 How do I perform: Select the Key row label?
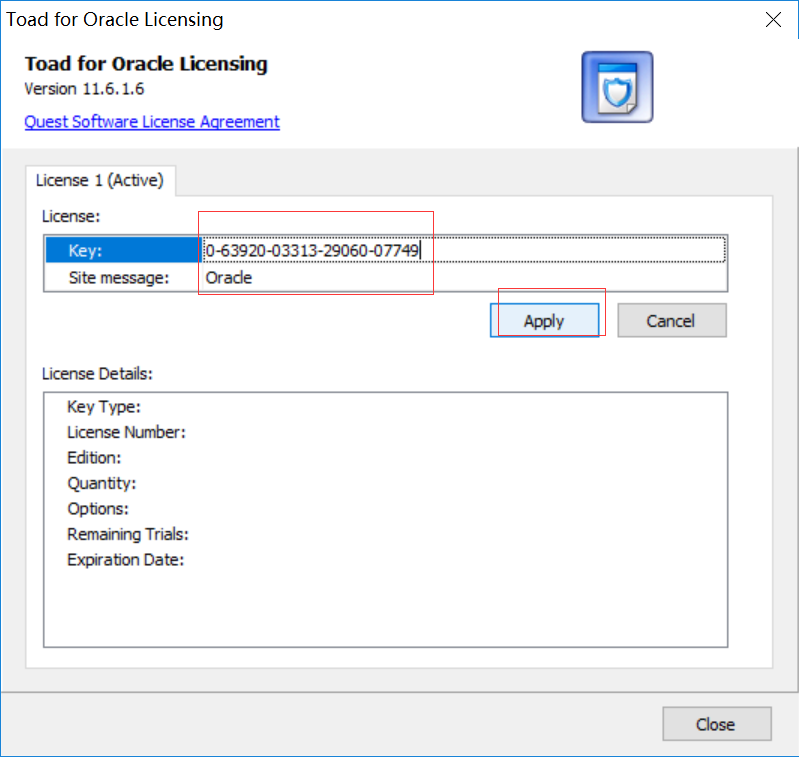tap(124, 250)
